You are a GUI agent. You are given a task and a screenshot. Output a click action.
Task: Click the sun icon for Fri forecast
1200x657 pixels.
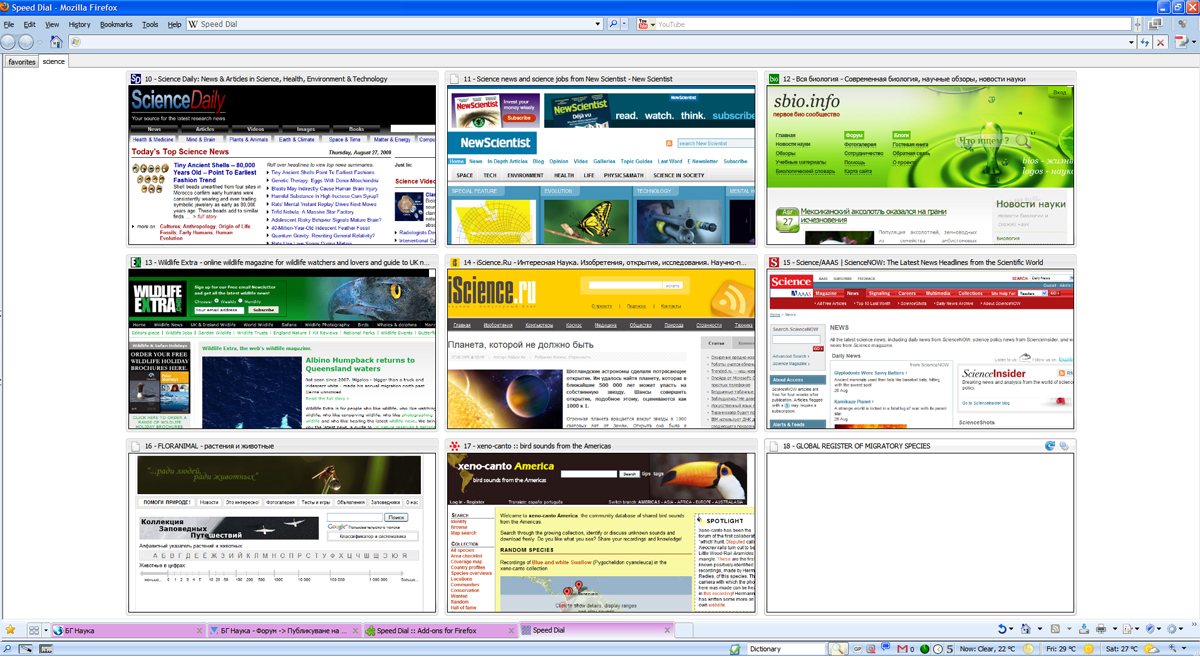click(1088, 649)
